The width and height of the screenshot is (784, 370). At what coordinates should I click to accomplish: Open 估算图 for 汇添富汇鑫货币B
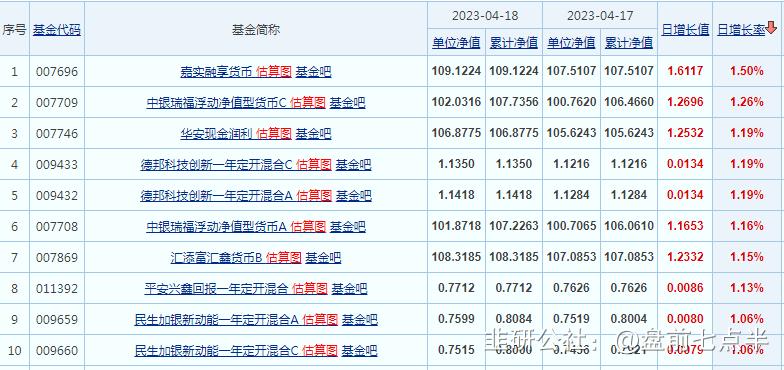click(x=284, y=258)
